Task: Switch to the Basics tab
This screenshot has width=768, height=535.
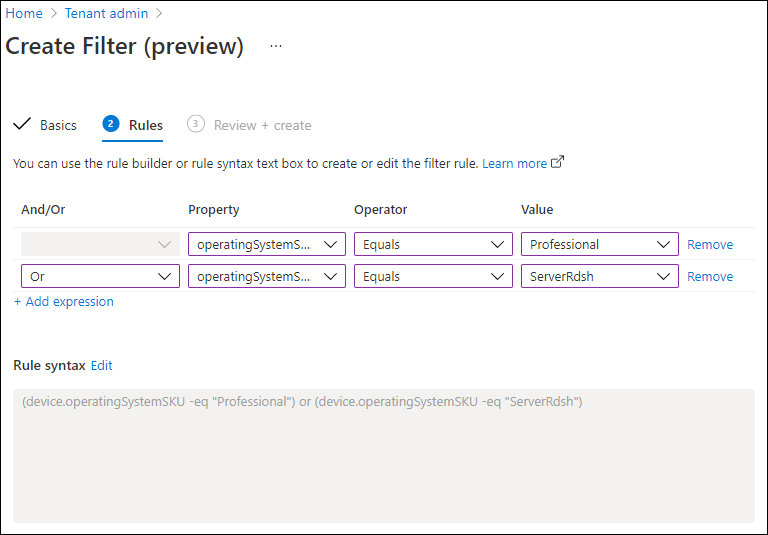Action: coord(58,125)
